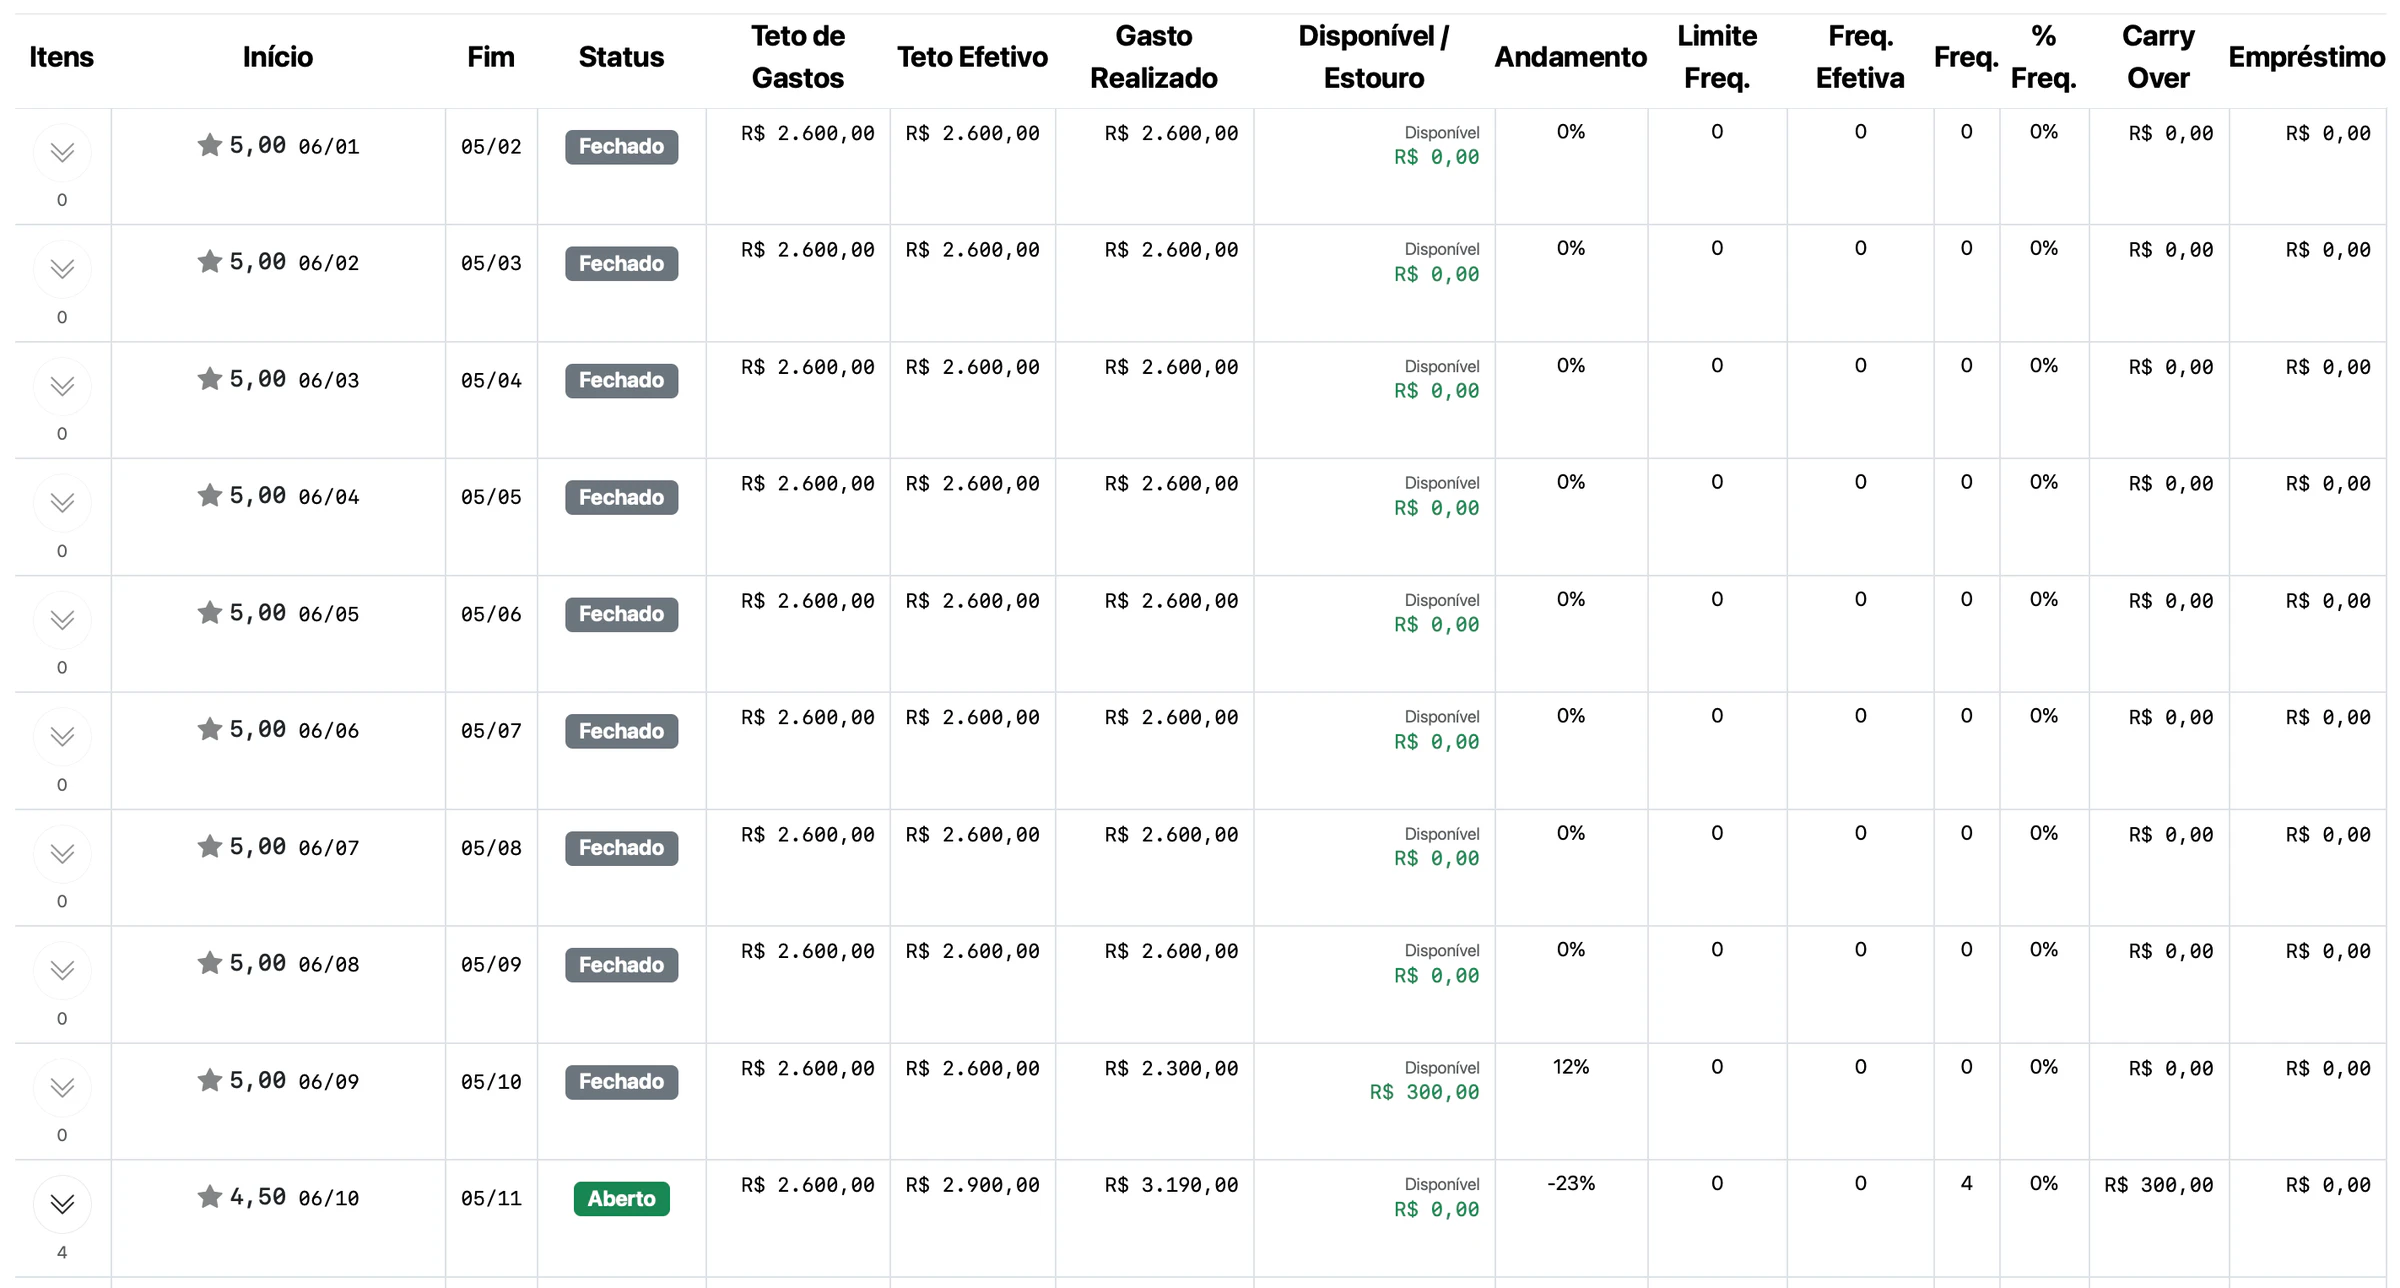This screenshot has height=1288, width=2400.
Task: Click the Status column header
Action: 621,57
